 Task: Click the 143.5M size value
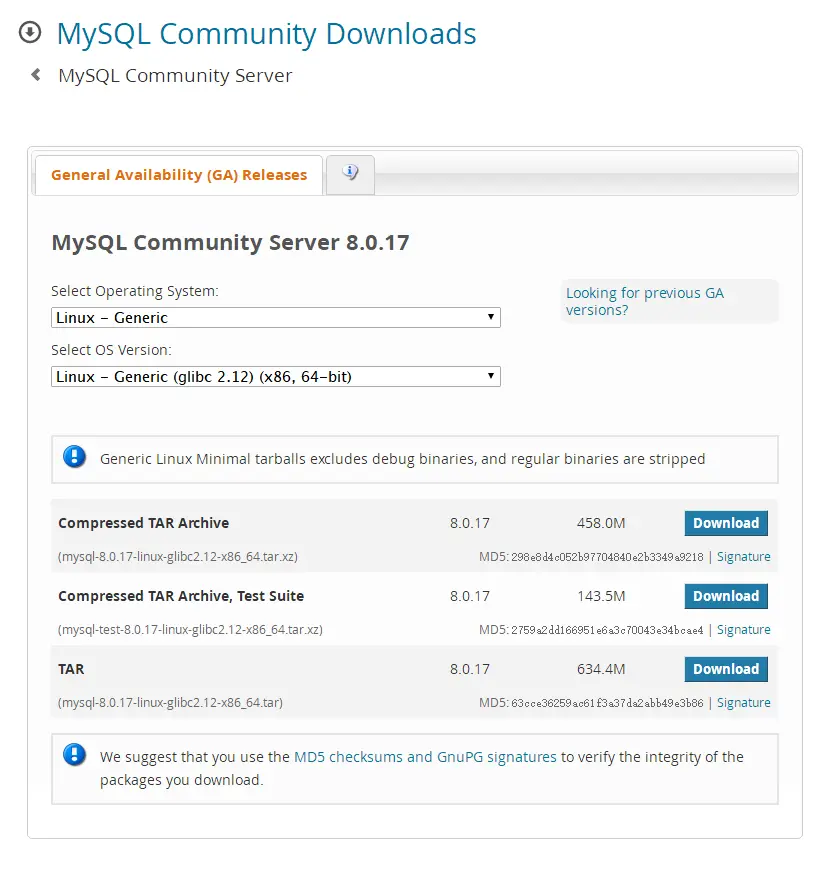(601, 596)
